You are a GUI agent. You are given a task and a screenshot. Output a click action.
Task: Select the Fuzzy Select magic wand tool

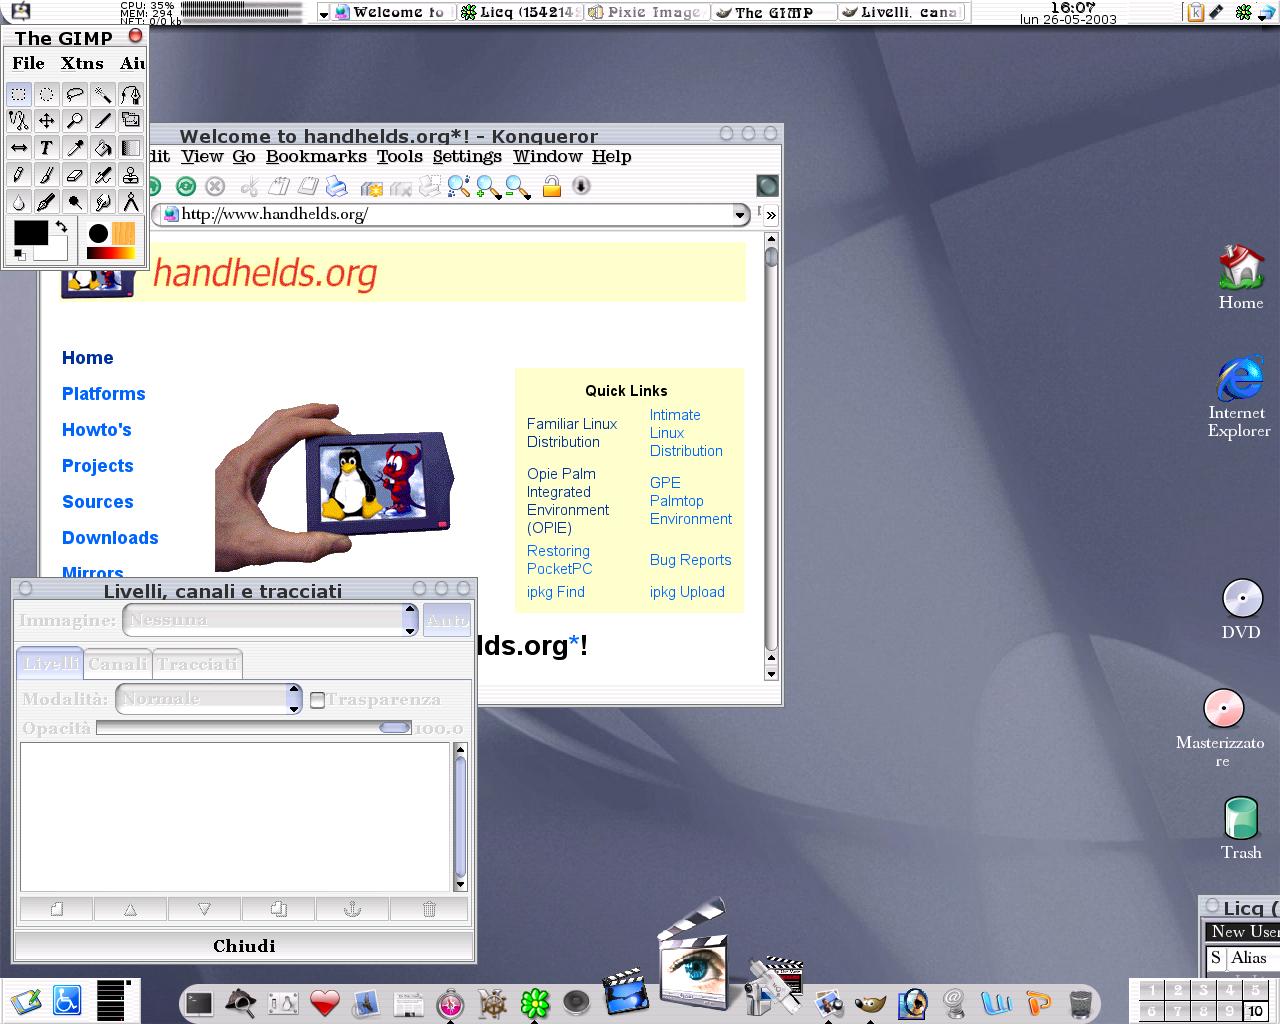coord(103,95)
